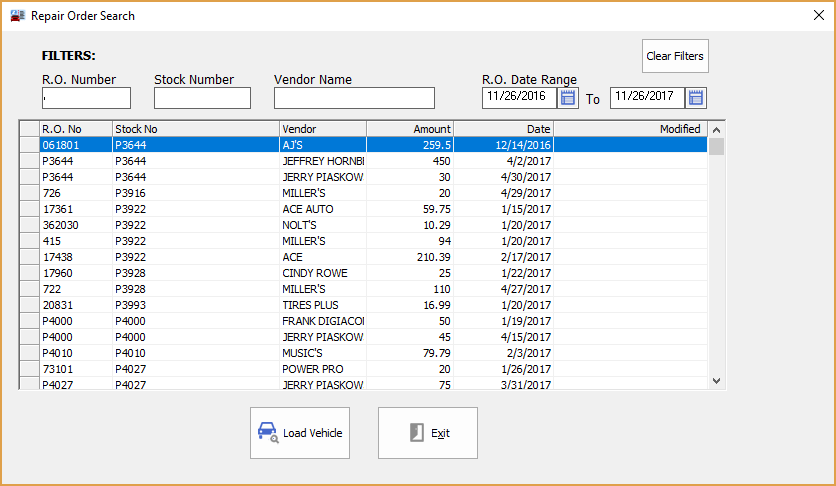Focus the Stock Number filter field

coord(202,98)
